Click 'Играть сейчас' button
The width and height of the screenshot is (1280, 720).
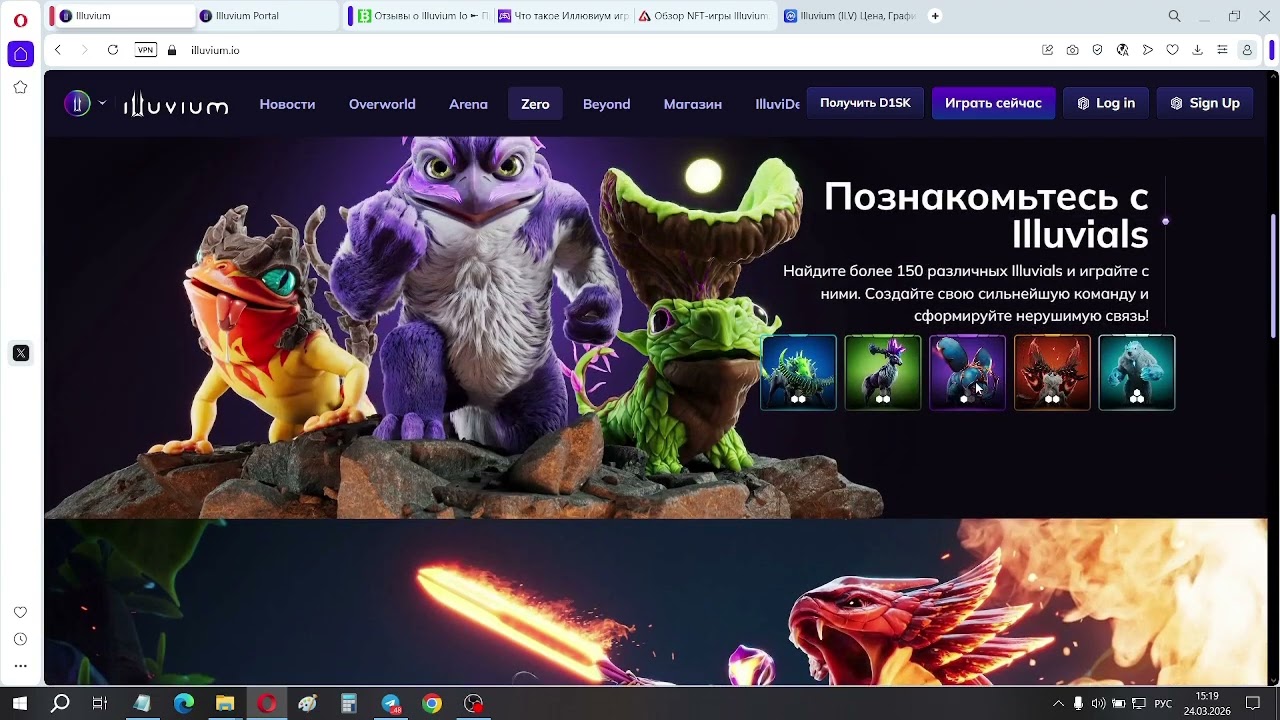click(993, 103)
